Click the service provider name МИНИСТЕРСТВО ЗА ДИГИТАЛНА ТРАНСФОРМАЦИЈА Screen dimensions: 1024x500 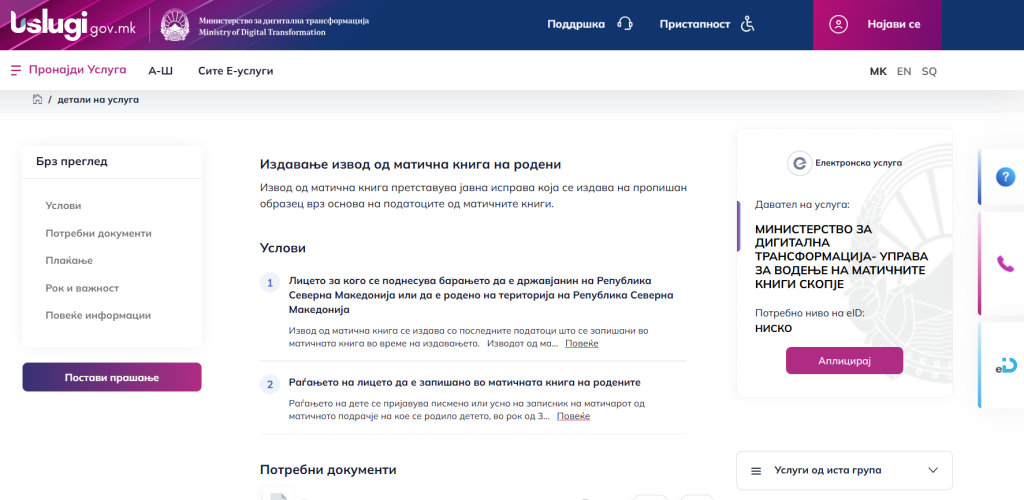[x=841, y=257]
